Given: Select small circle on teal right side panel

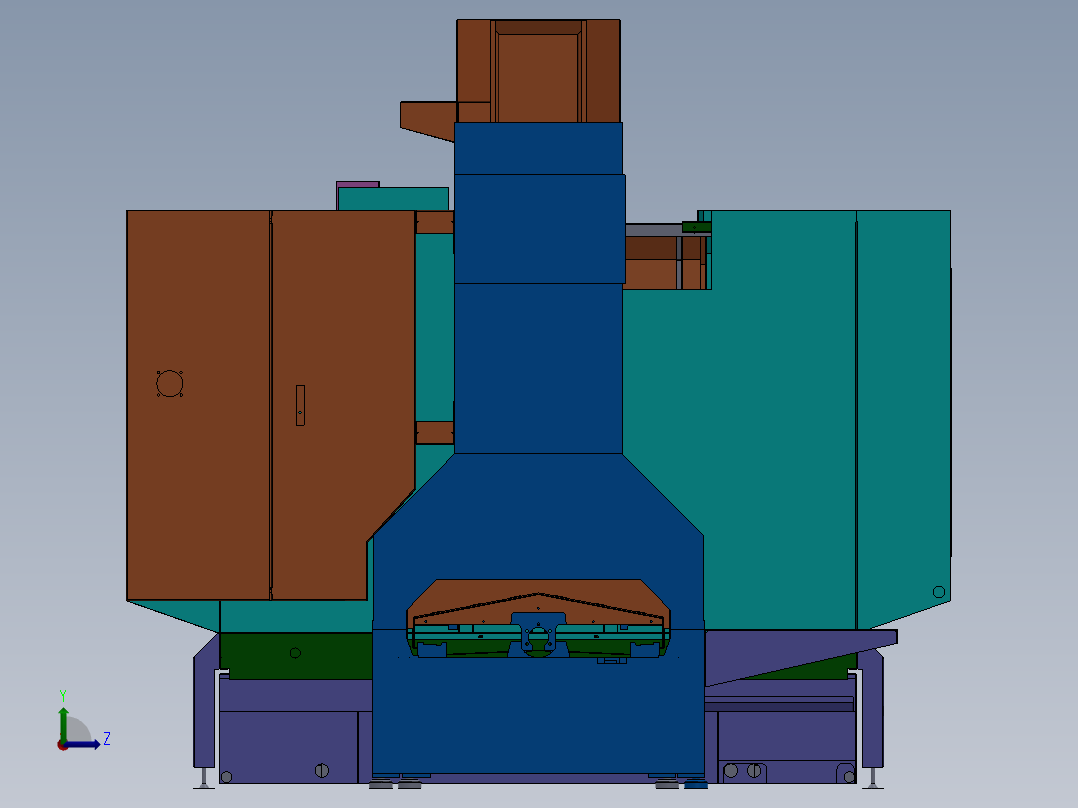Looking at the screenshot, I should point(938,591).
